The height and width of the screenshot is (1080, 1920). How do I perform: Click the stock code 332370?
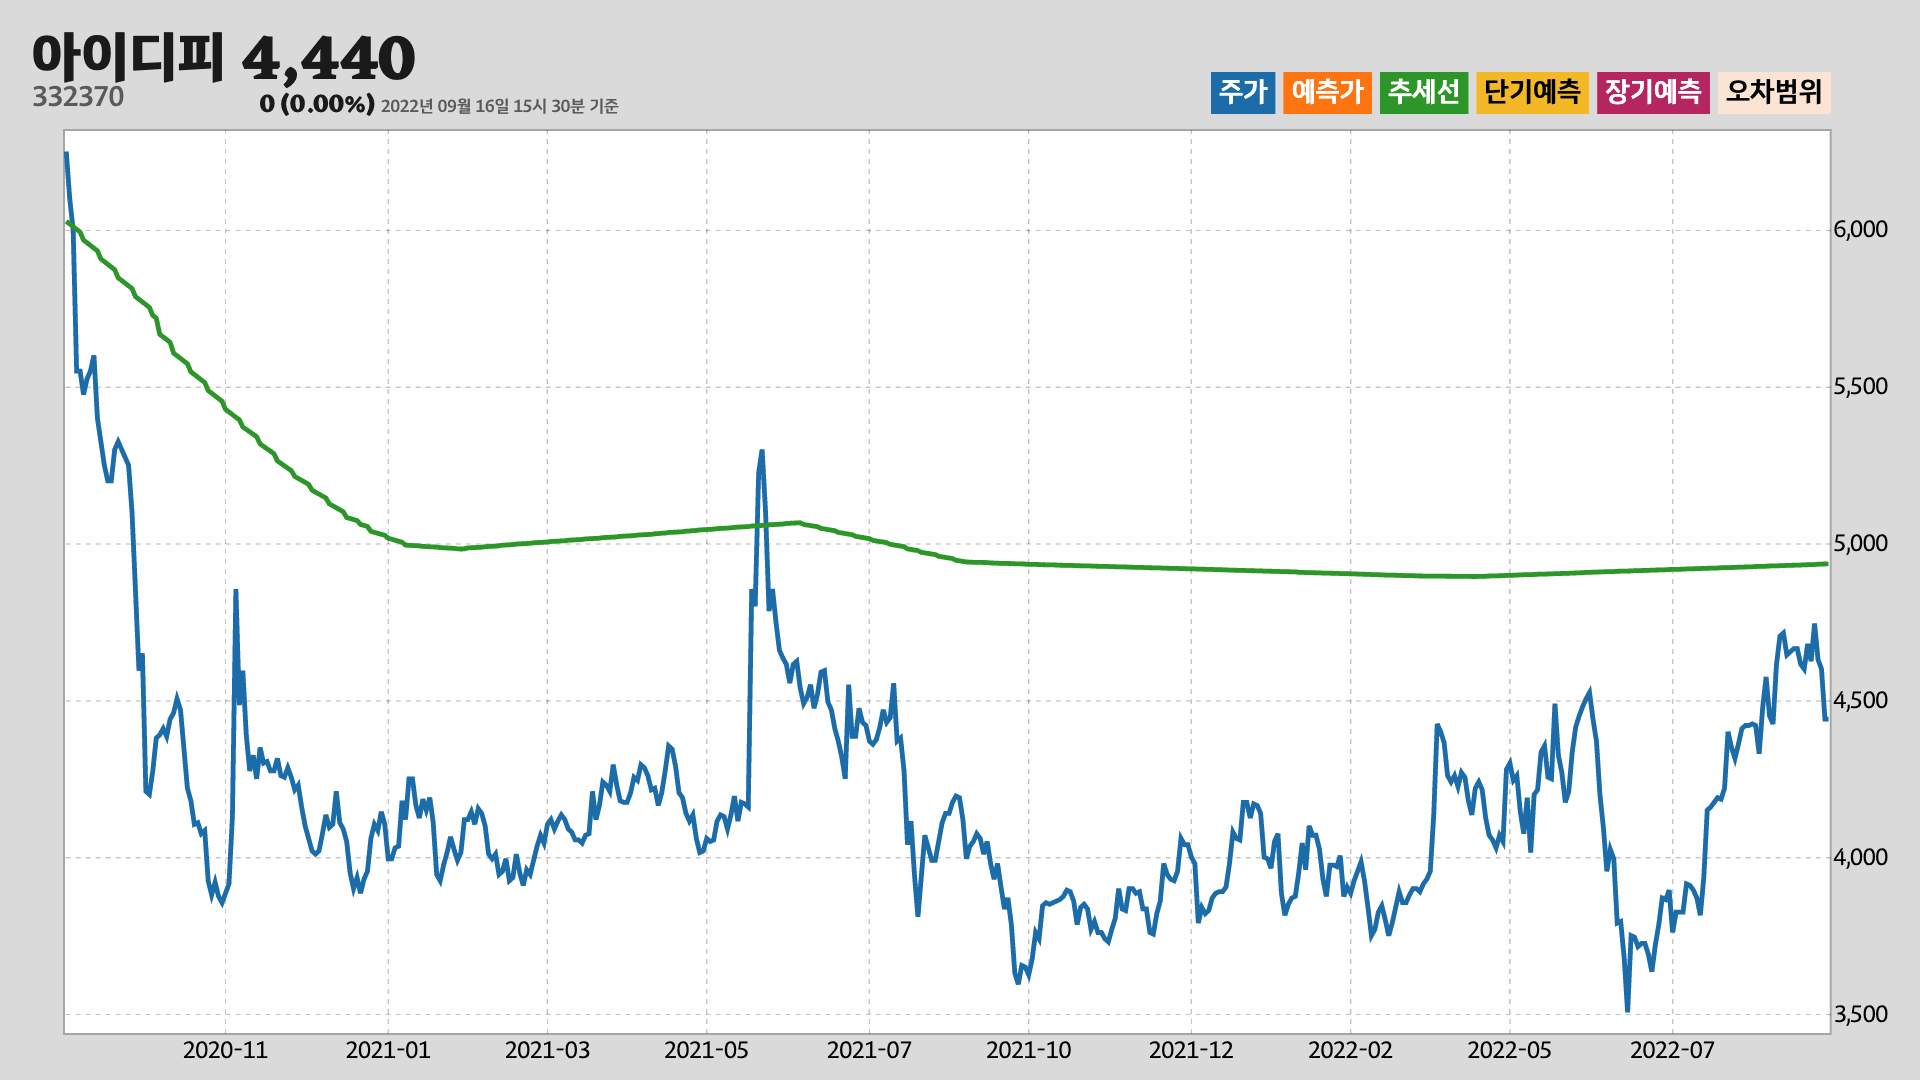pos(78,97)
